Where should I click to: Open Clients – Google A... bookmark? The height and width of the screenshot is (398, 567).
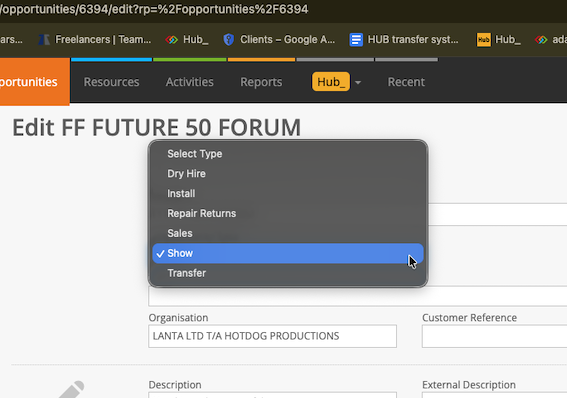coord(279,39)
